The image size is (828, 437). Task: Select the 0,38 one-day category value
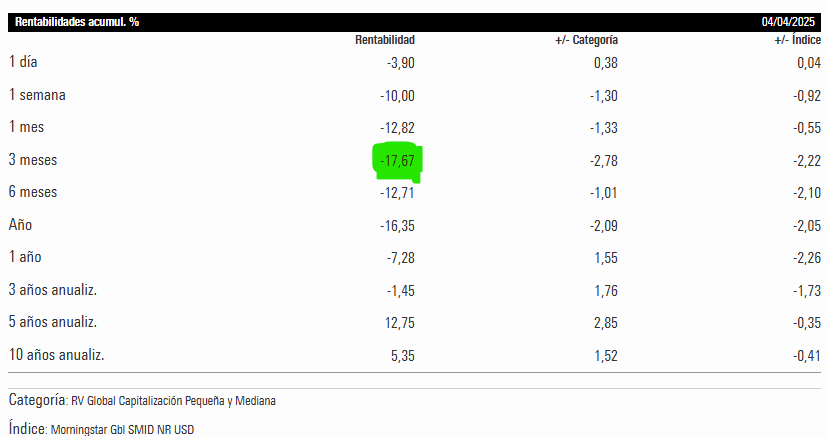[605, 62]
